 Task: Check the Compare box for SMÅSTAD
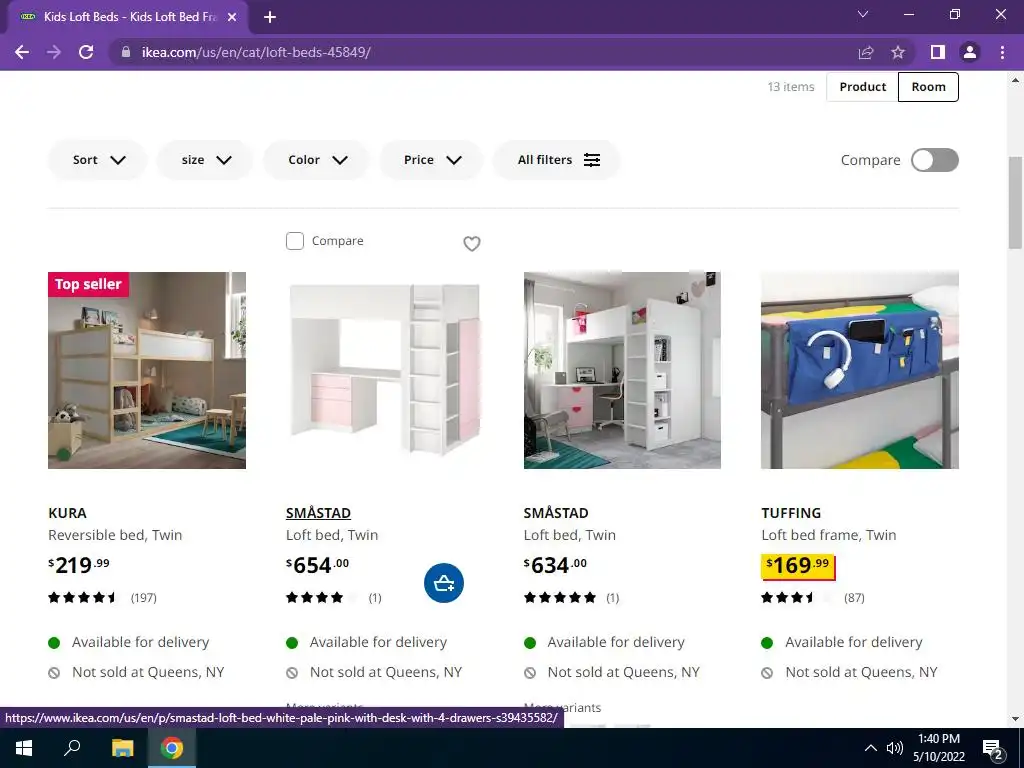click(295, 241)
